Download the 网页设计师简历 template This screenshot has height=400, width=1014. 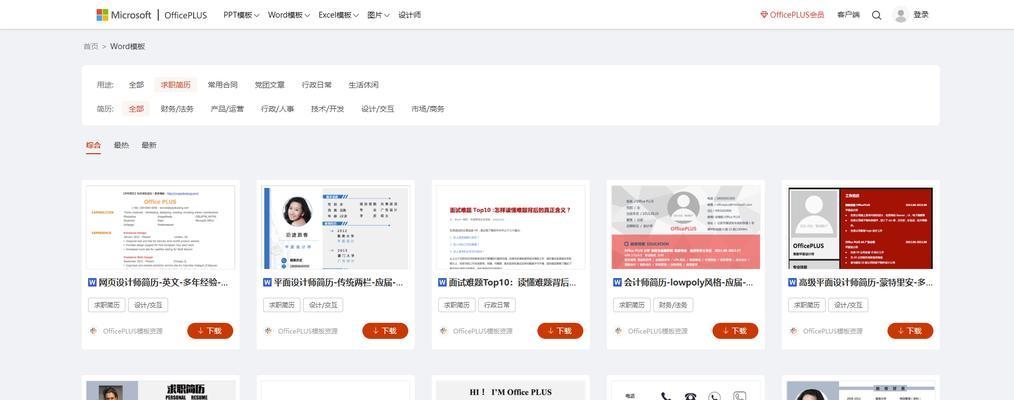pos(210,331)
